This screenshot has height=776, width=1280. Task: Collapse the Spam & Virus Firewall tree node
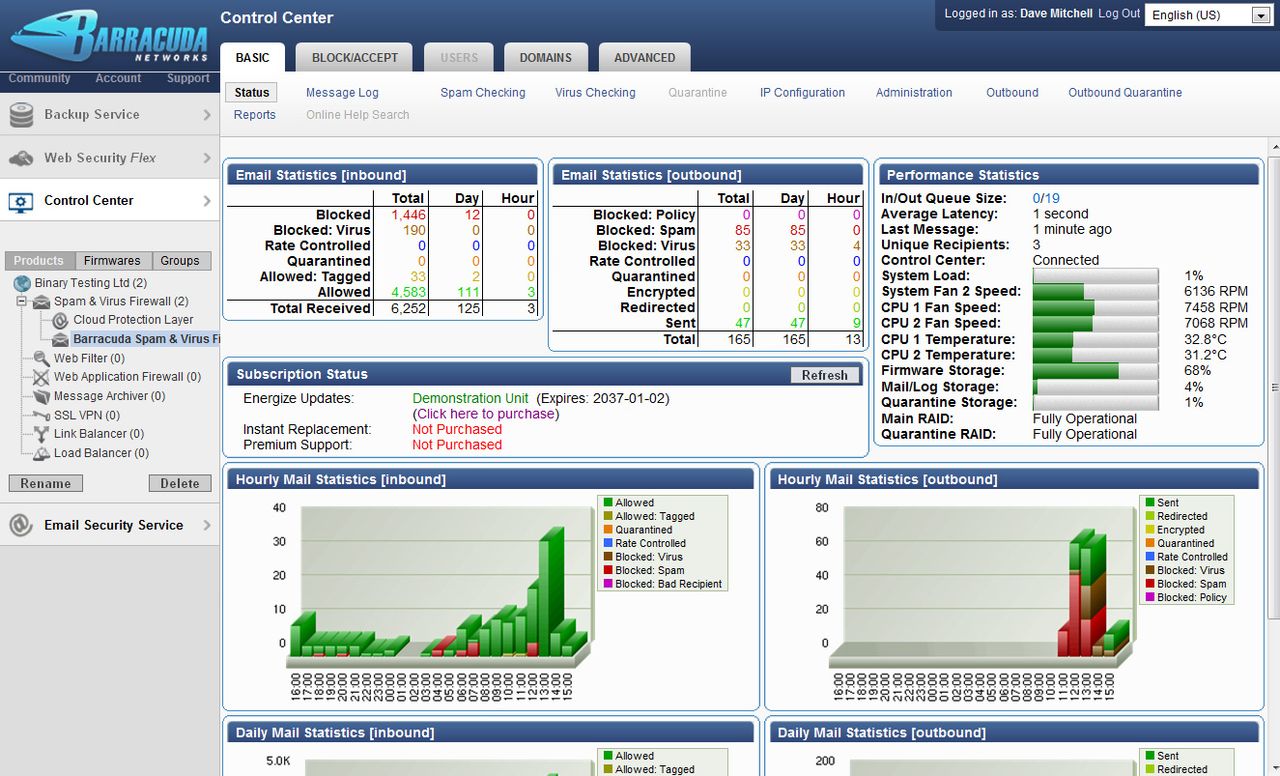21,301
